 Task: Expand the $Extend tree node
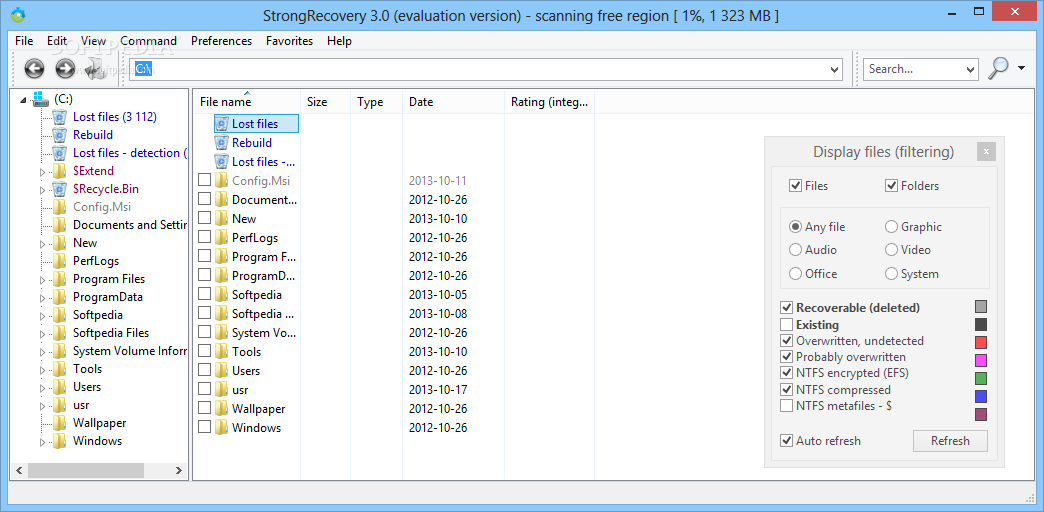43,172
